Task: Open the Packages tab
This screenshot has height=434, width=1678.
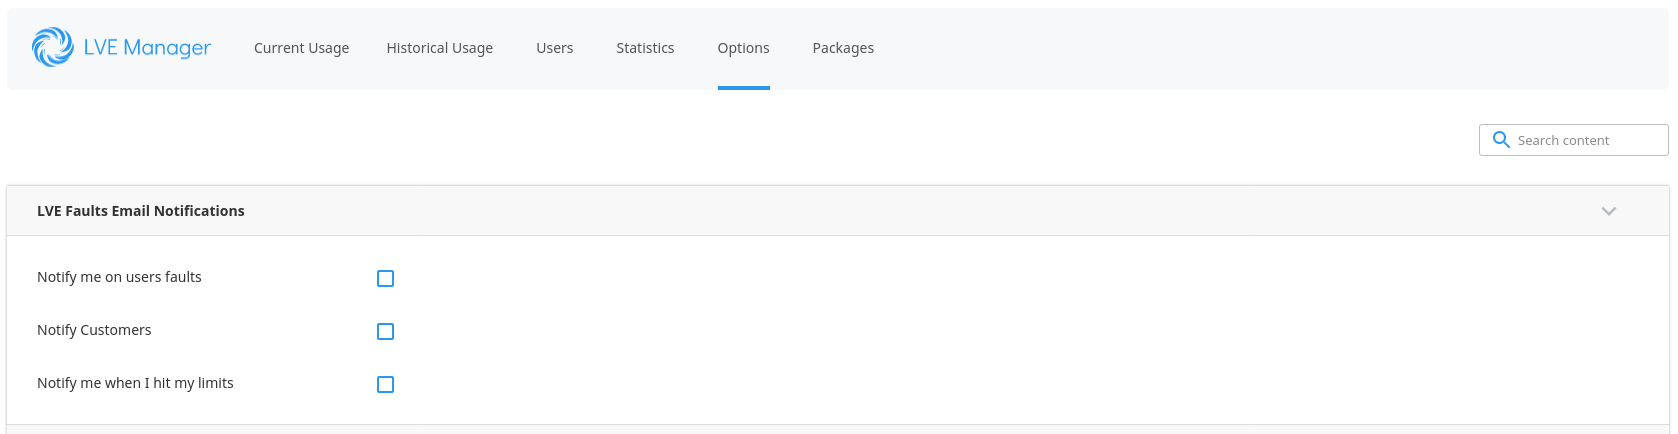Action: [843, 48]
